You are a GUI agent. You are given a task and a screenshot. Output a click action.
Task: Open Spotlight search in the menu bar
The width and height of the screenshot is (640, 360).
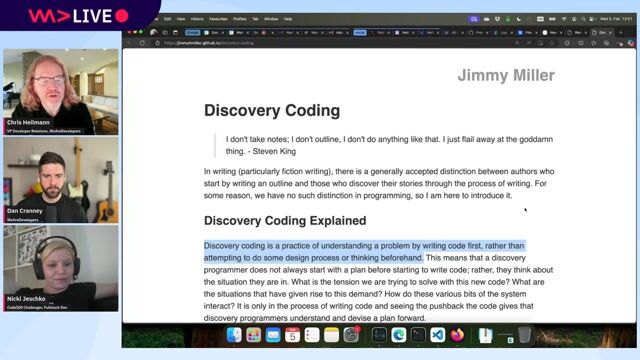[583, 19]
